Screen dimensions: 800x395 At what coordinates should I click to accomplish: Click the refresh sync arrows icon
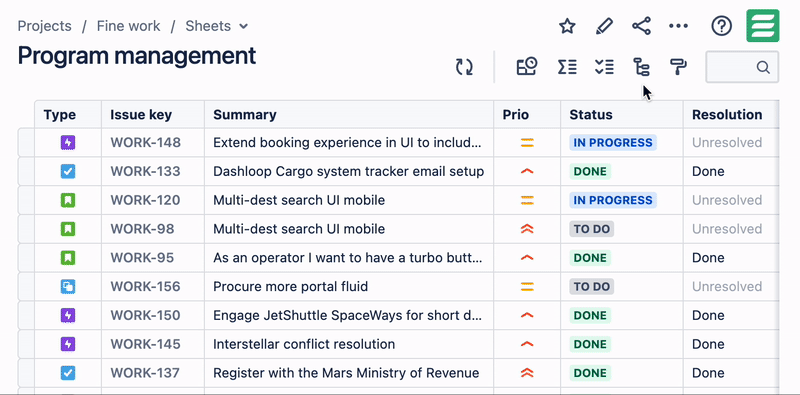click(x=464, y=67)
